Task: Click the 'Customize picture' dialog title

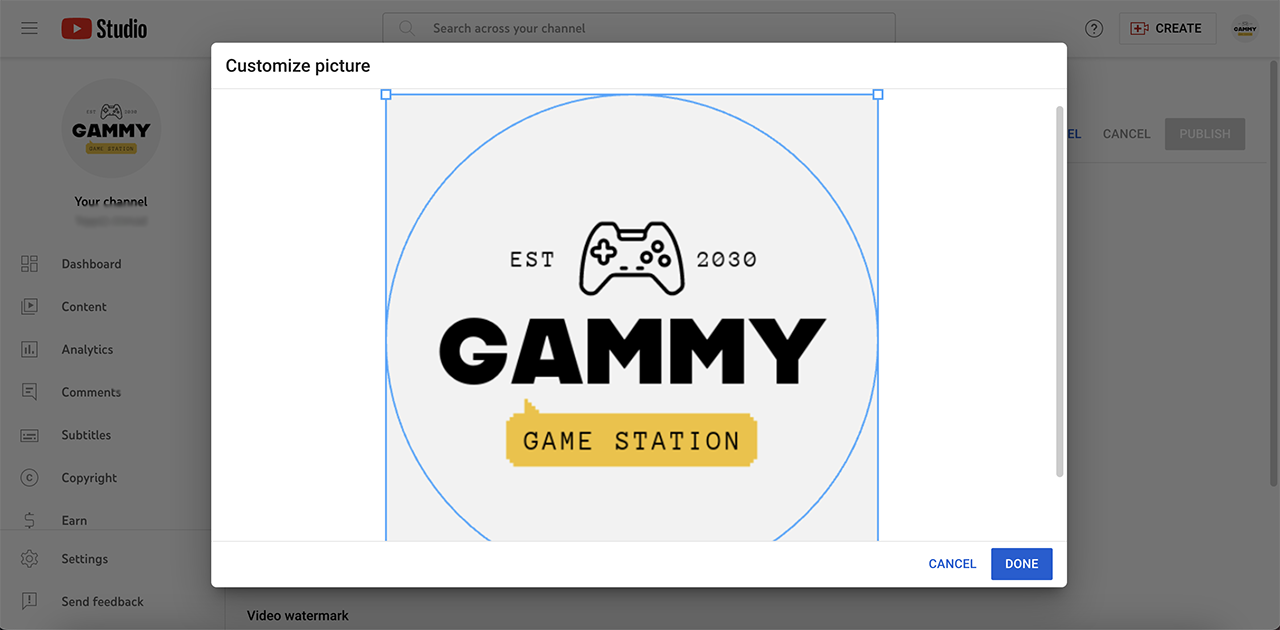Action: tap(298, 66)
